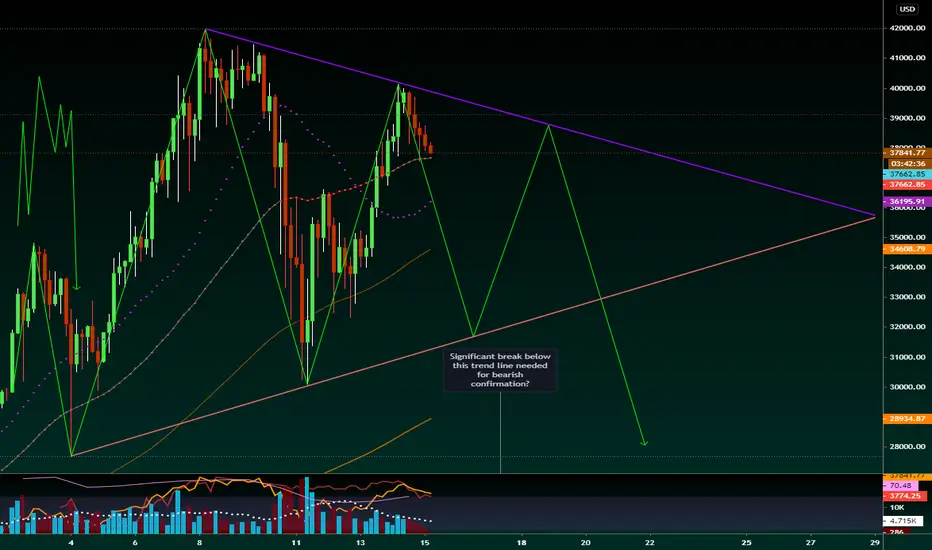932x550 pixels.
Task: Click date 15 on the time axis
Action: click(x=424, y=542)
